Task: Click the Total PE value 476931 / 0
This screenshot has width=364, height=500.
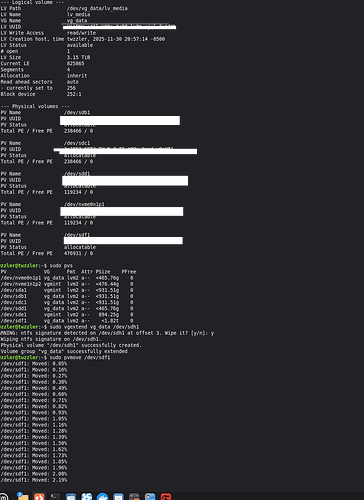Action: click(x=78, y=253)
